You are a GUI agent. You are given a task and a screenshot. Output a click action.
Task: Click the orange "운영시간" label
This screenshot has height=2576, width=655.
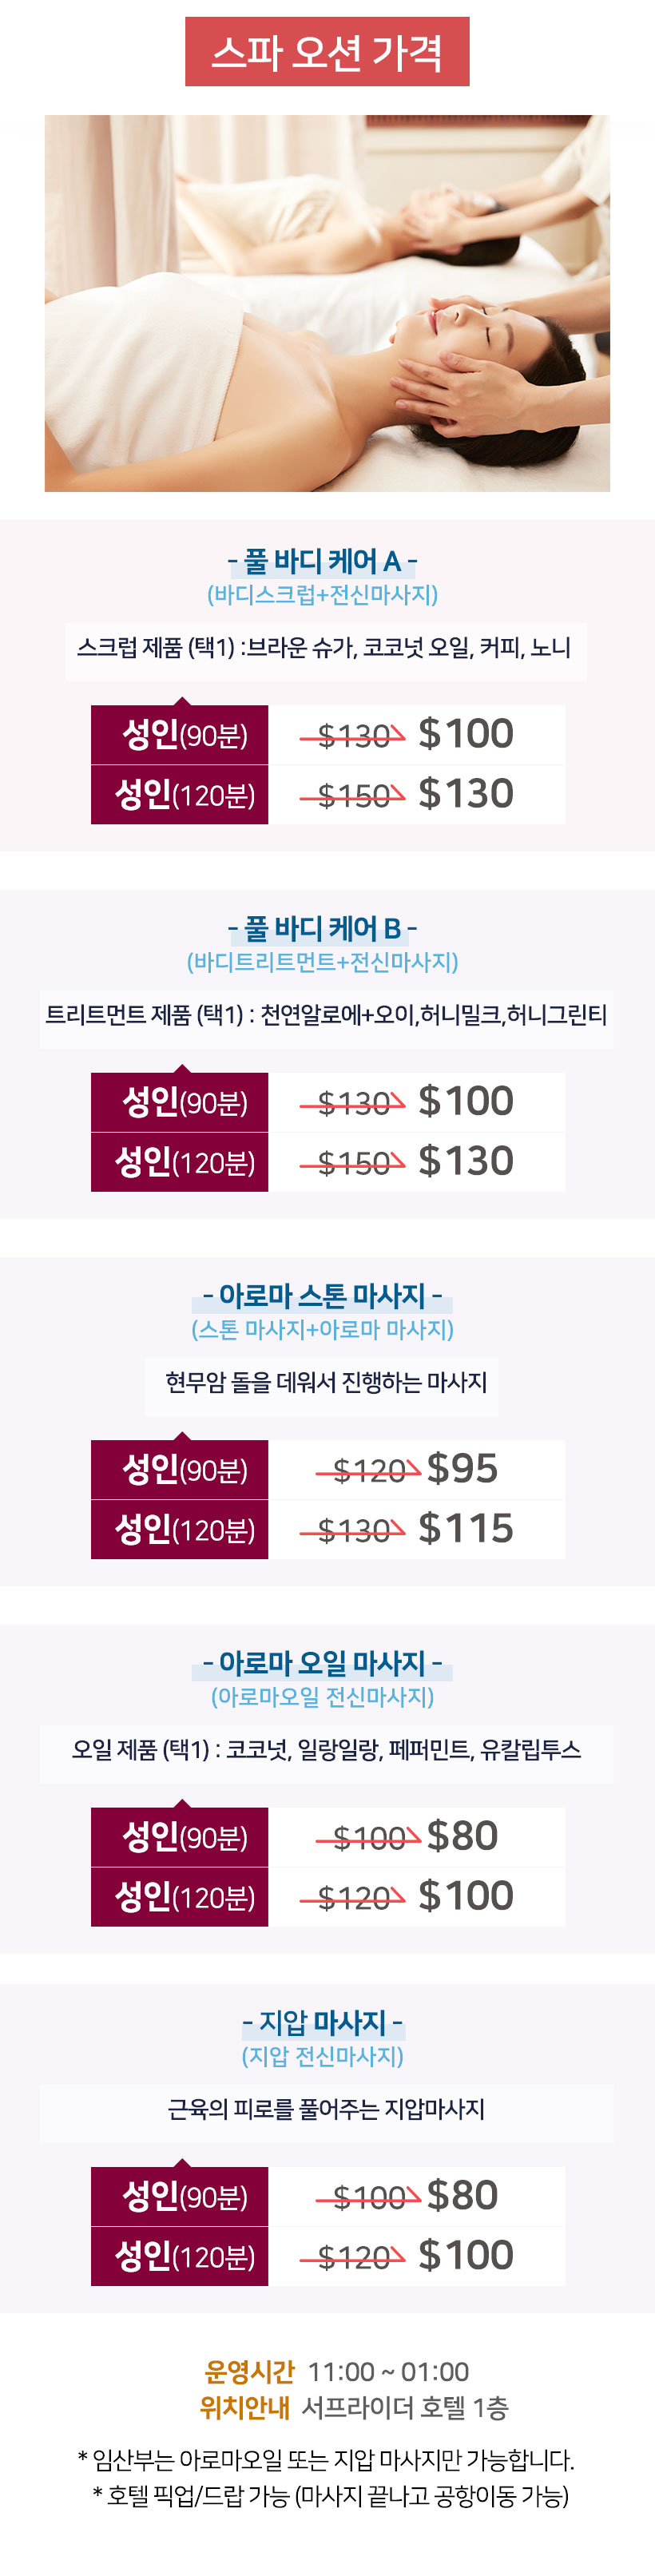(249, 2371)
